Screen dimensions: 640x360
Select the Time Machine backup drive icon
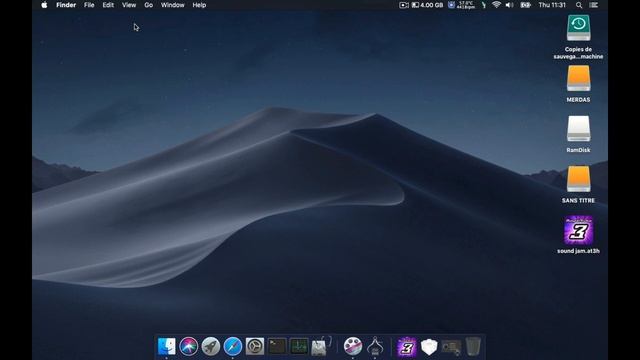click(578, 28)
